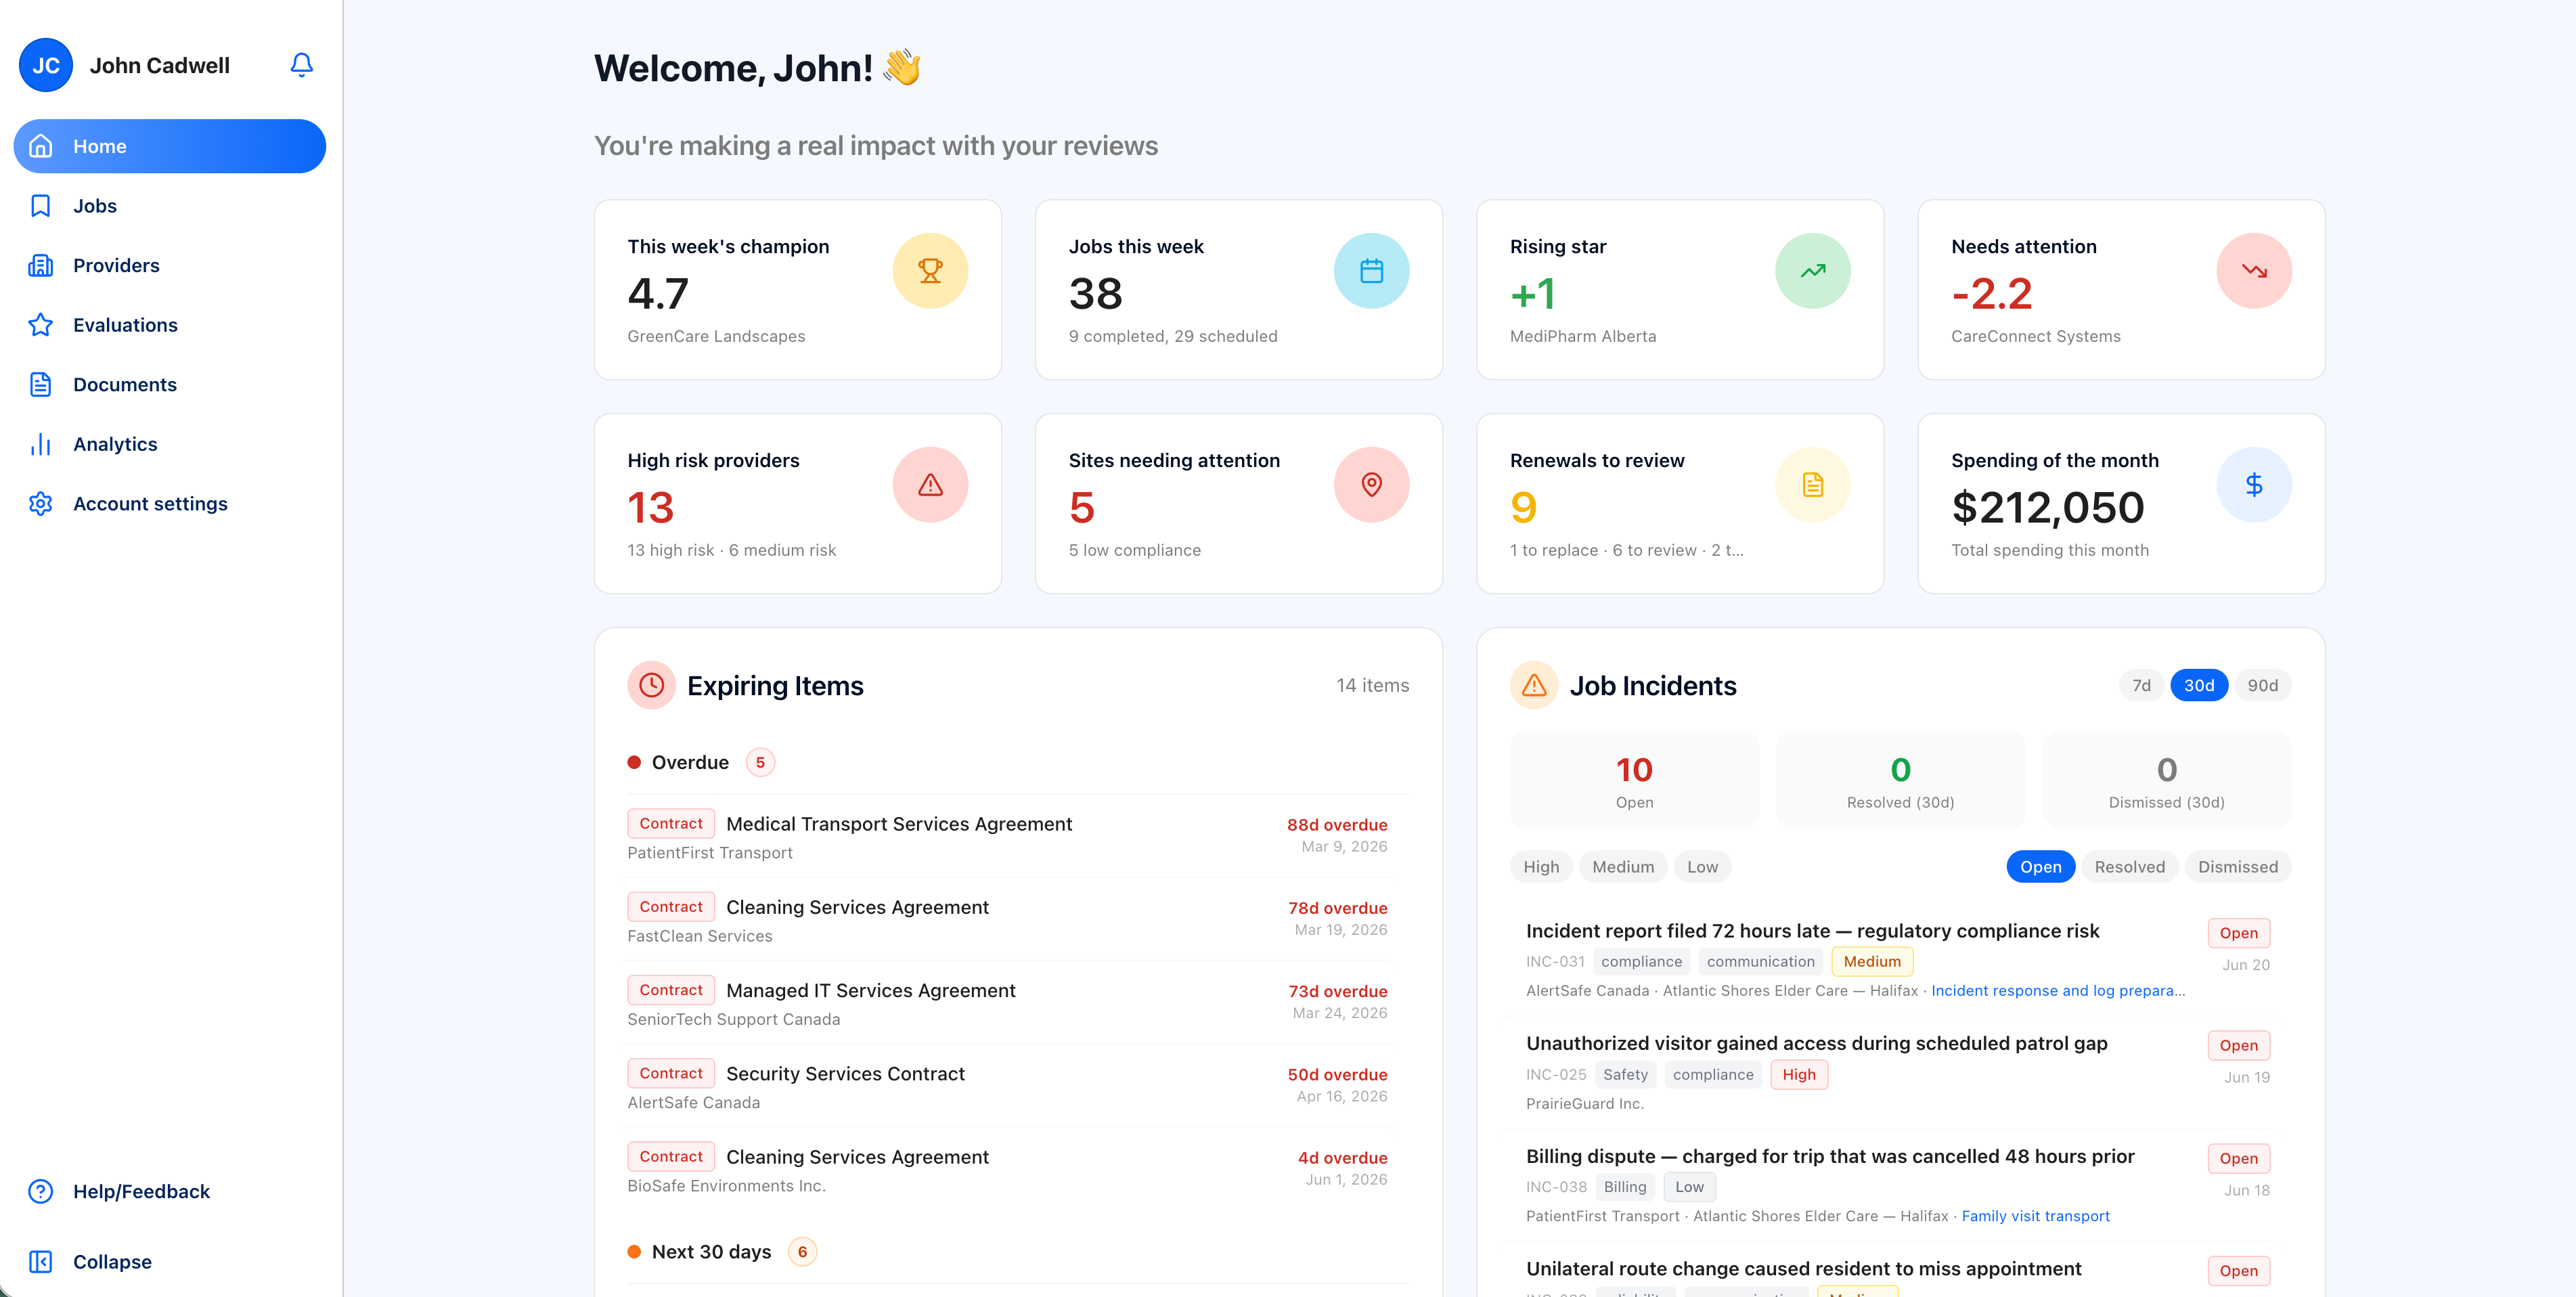Select the 7d incidents range

click(x=2141, y=685)
